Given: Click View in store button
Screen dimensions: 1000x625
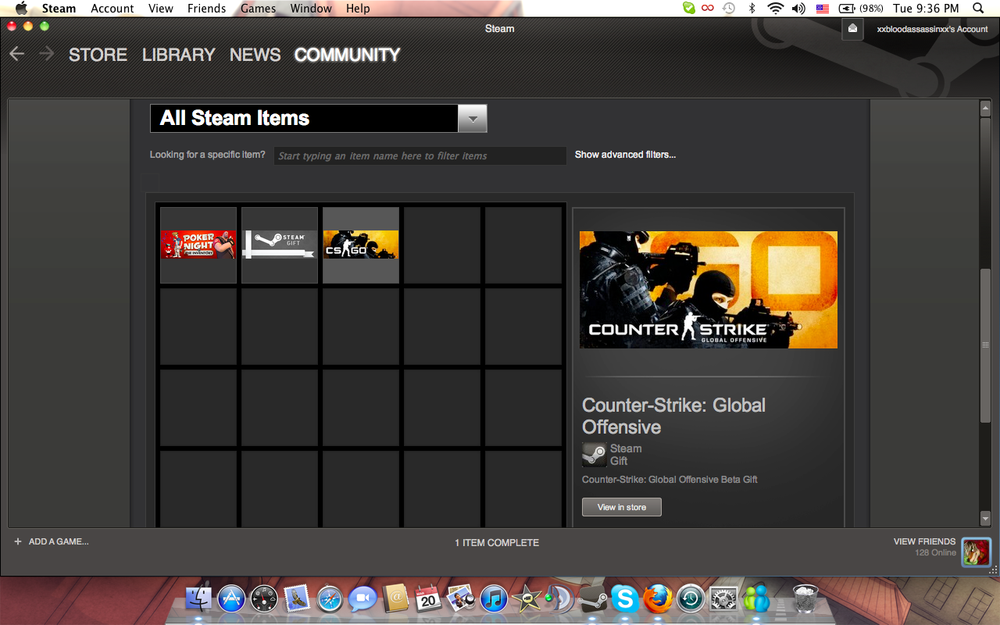Looking at the screenshot, I should click(x=622, y=507).
